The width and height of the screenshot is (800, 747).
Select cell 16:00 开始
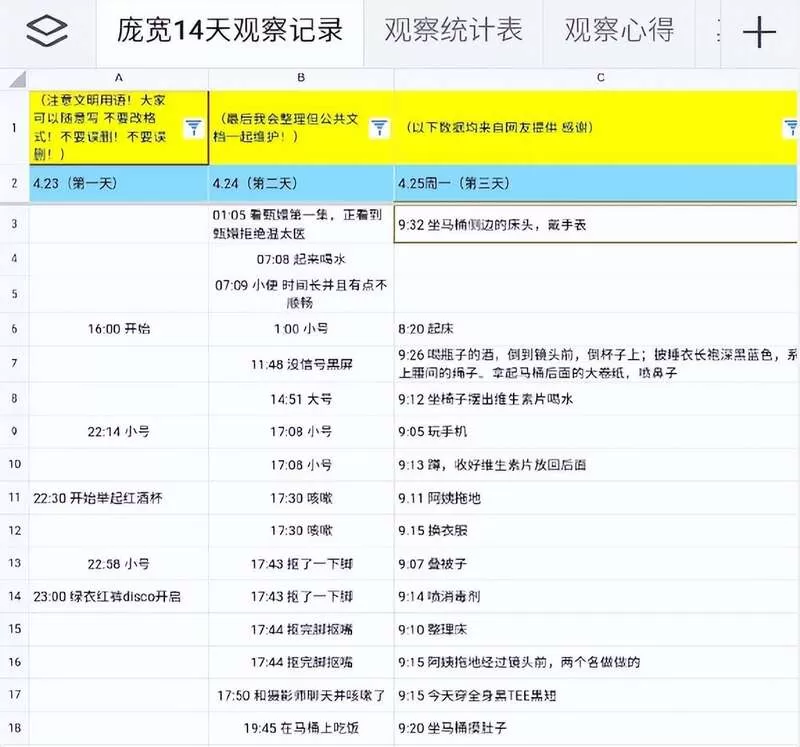tap(118, 329)
